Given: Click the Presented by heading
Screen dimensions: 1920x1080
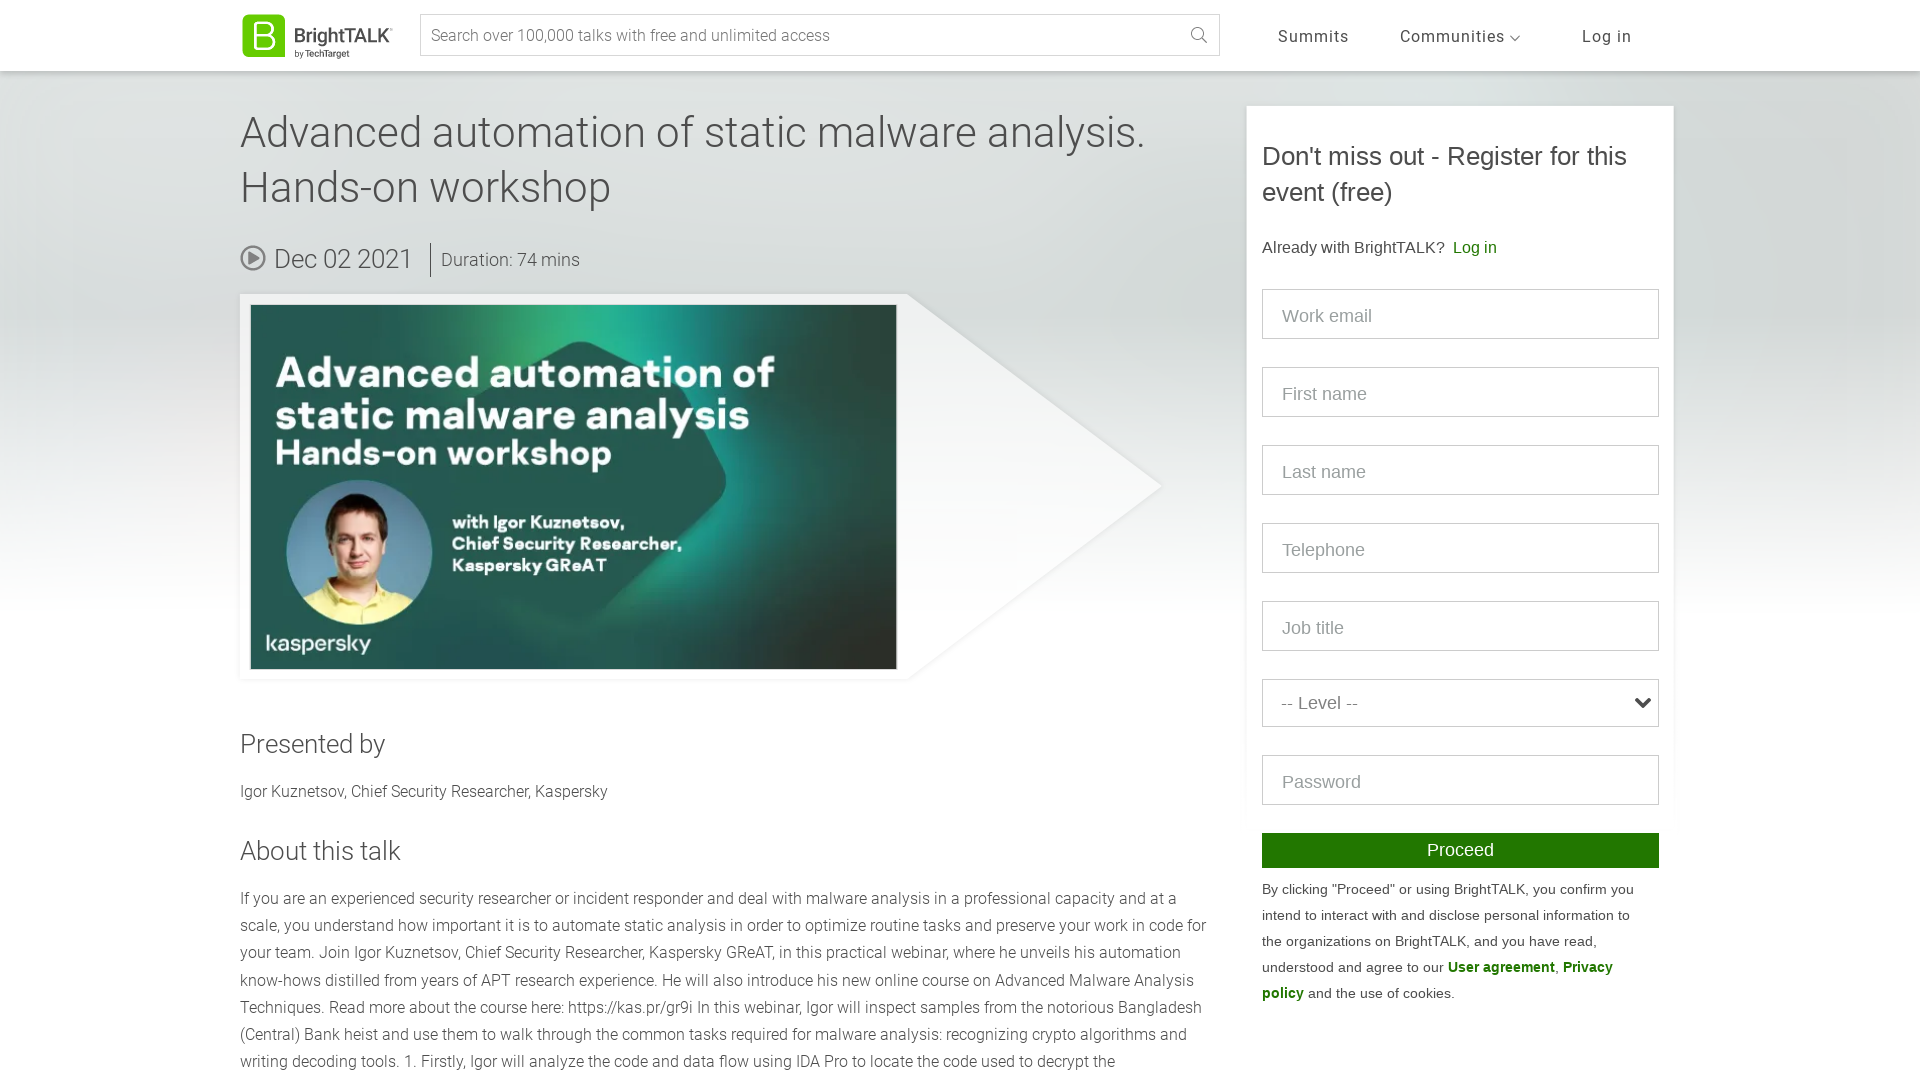Looking at the screenshot, I should click(x=312, y=744).
